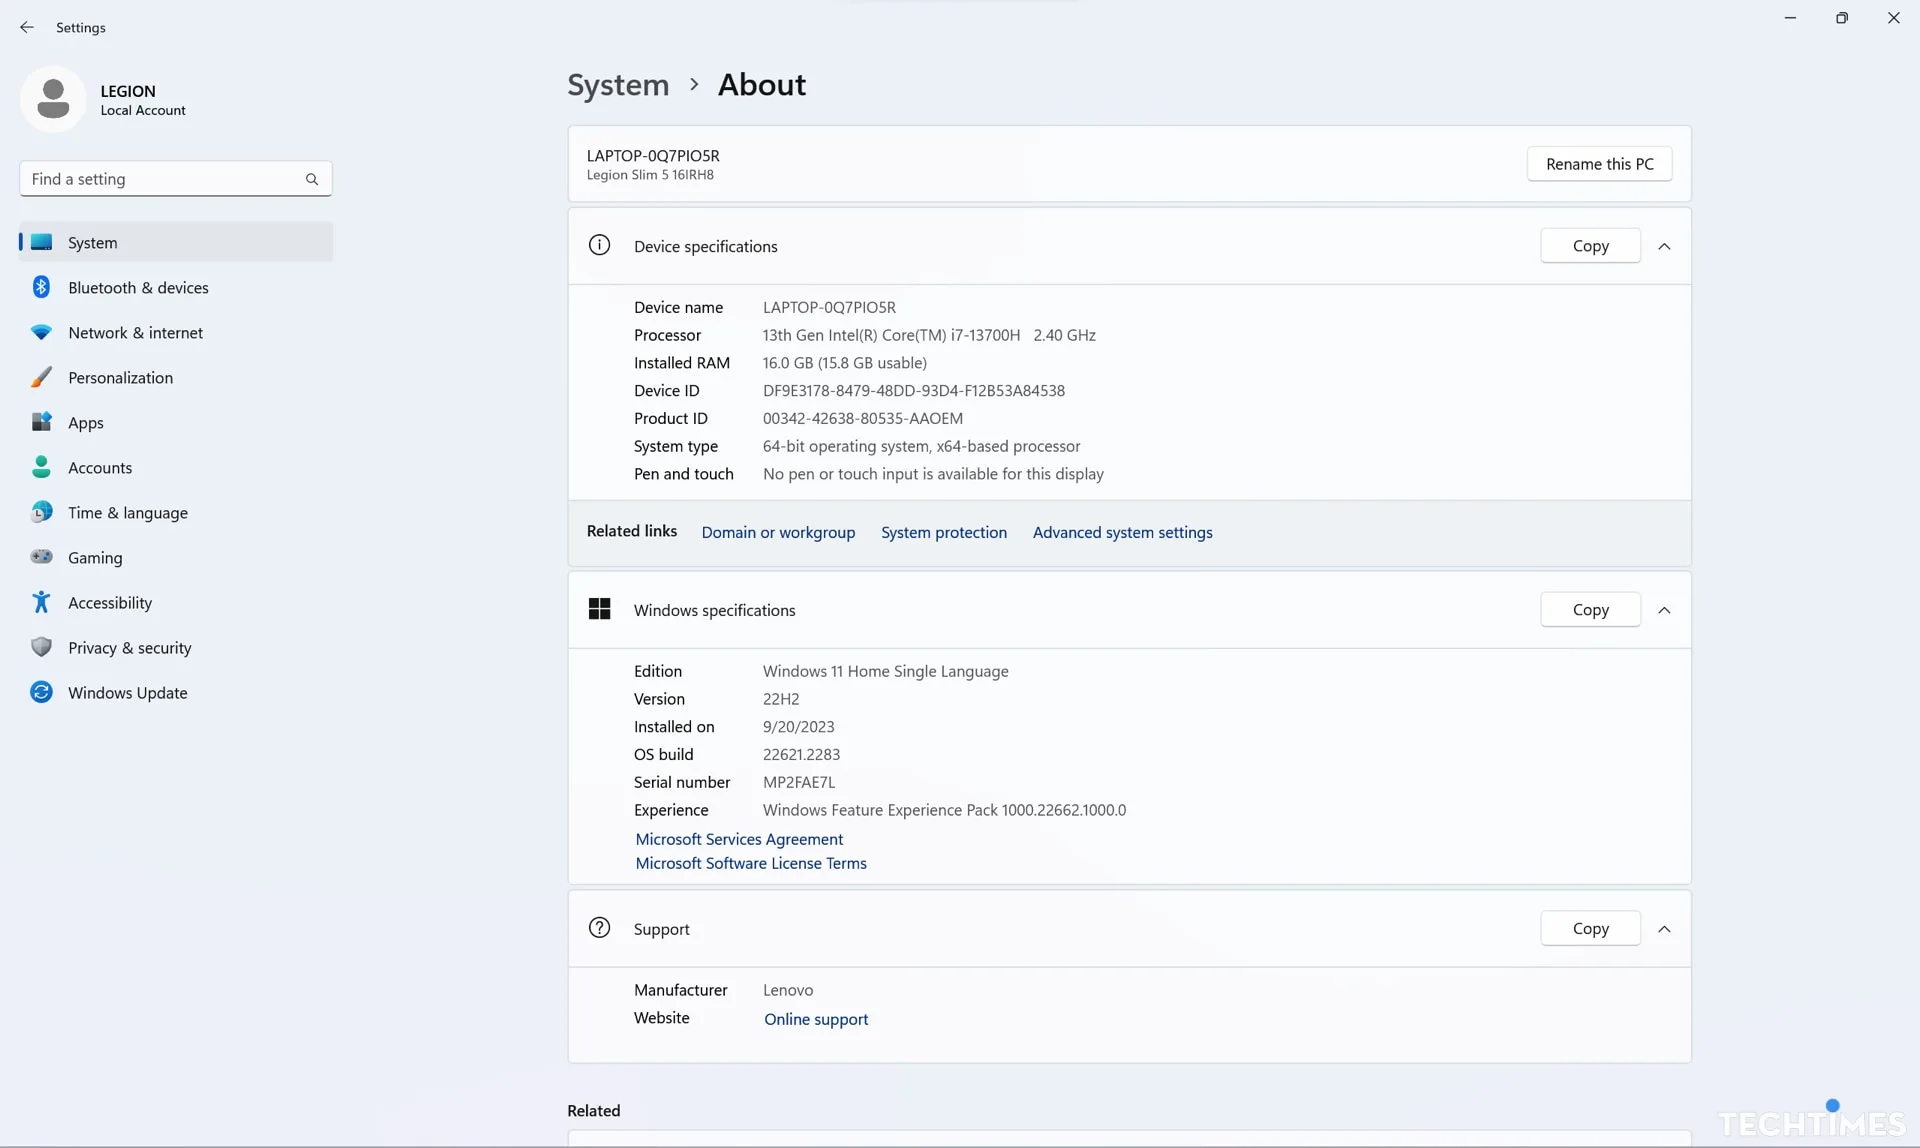The image size is (1920, 1148).
Task: Click the 64-bit operating system text
Action: click(x=922, y=447)
